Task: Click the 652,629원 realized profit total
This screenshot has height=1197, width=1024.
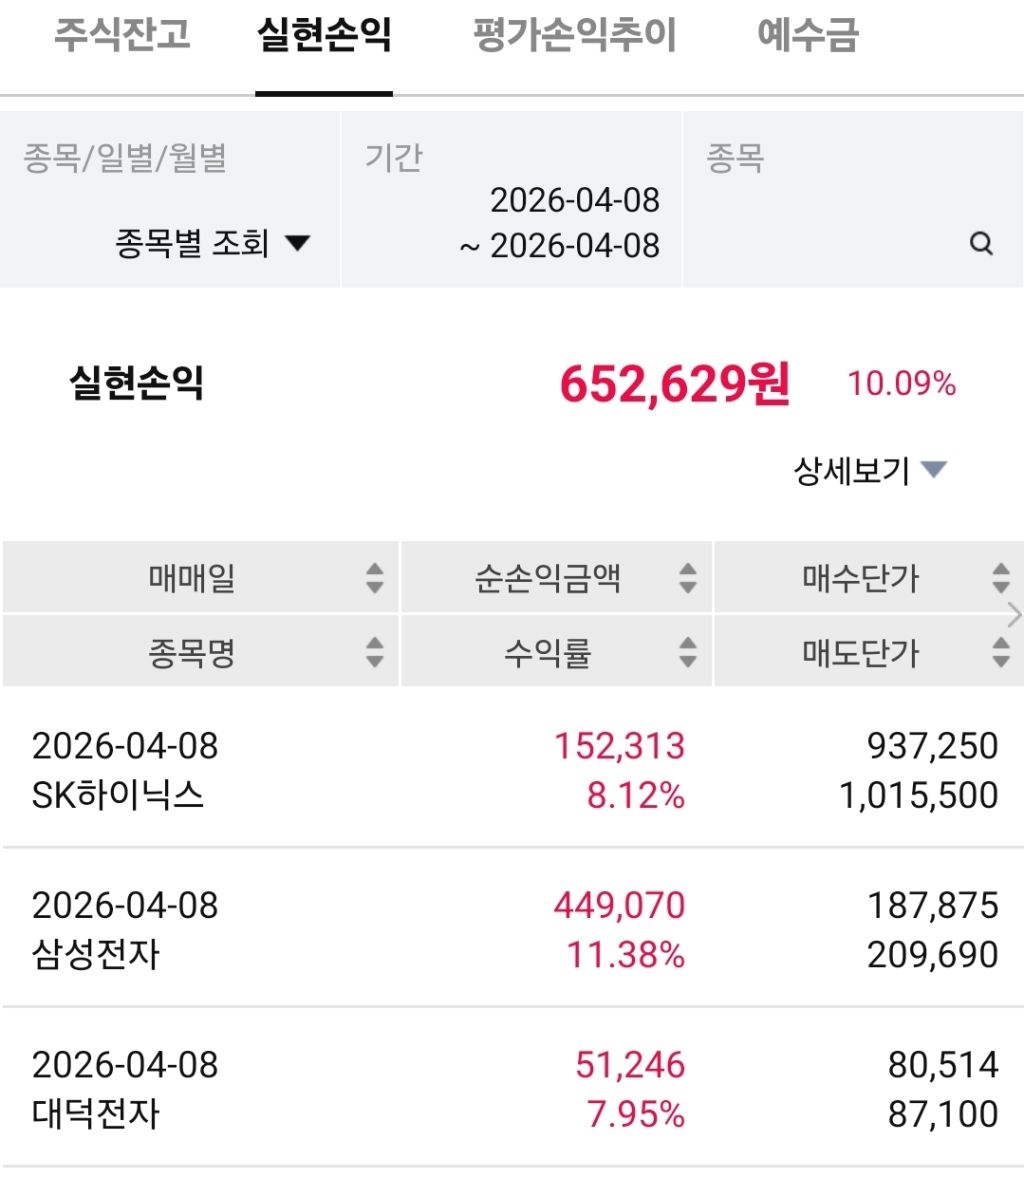Action: coord(675,384)
